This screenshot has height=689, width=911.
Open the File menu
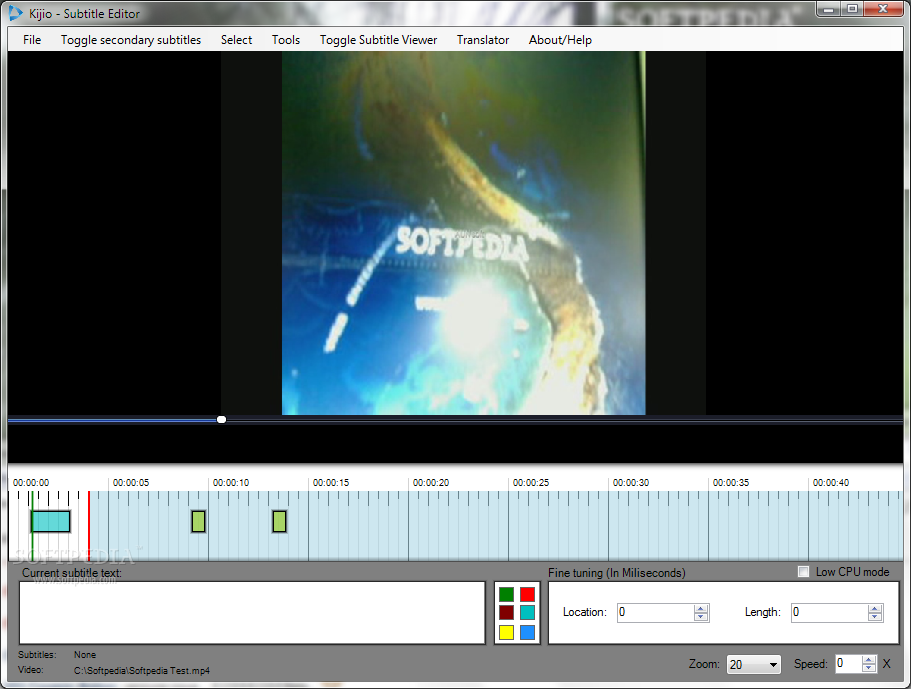(32, 40)
